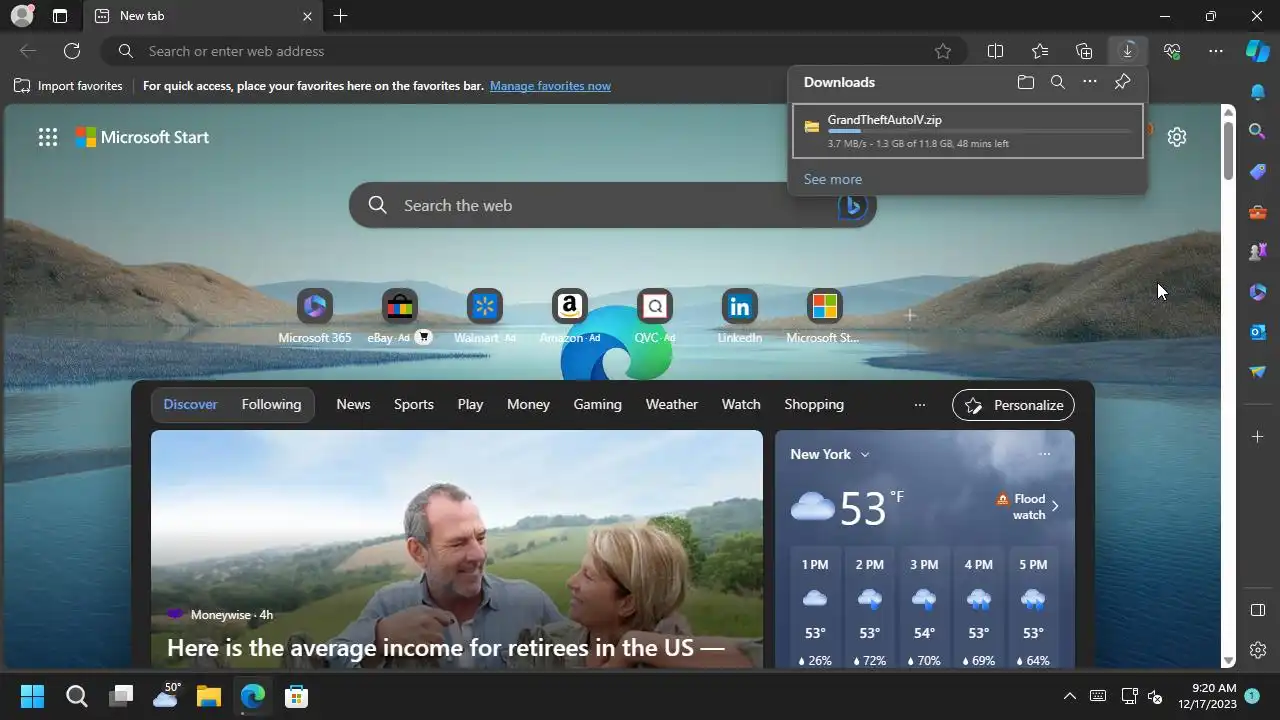The image size is (1280, 720).
Task: Add a new quick link
Action: click(x=910, y=316)
